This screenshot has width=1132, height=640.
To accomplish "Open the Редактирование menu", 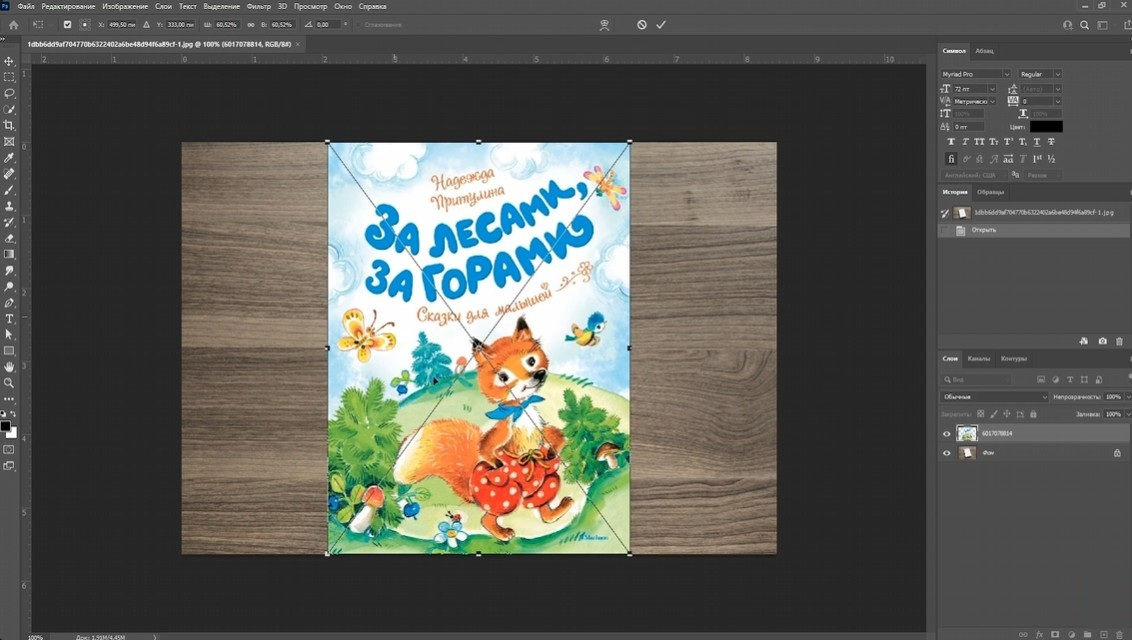I will (69, 6).
